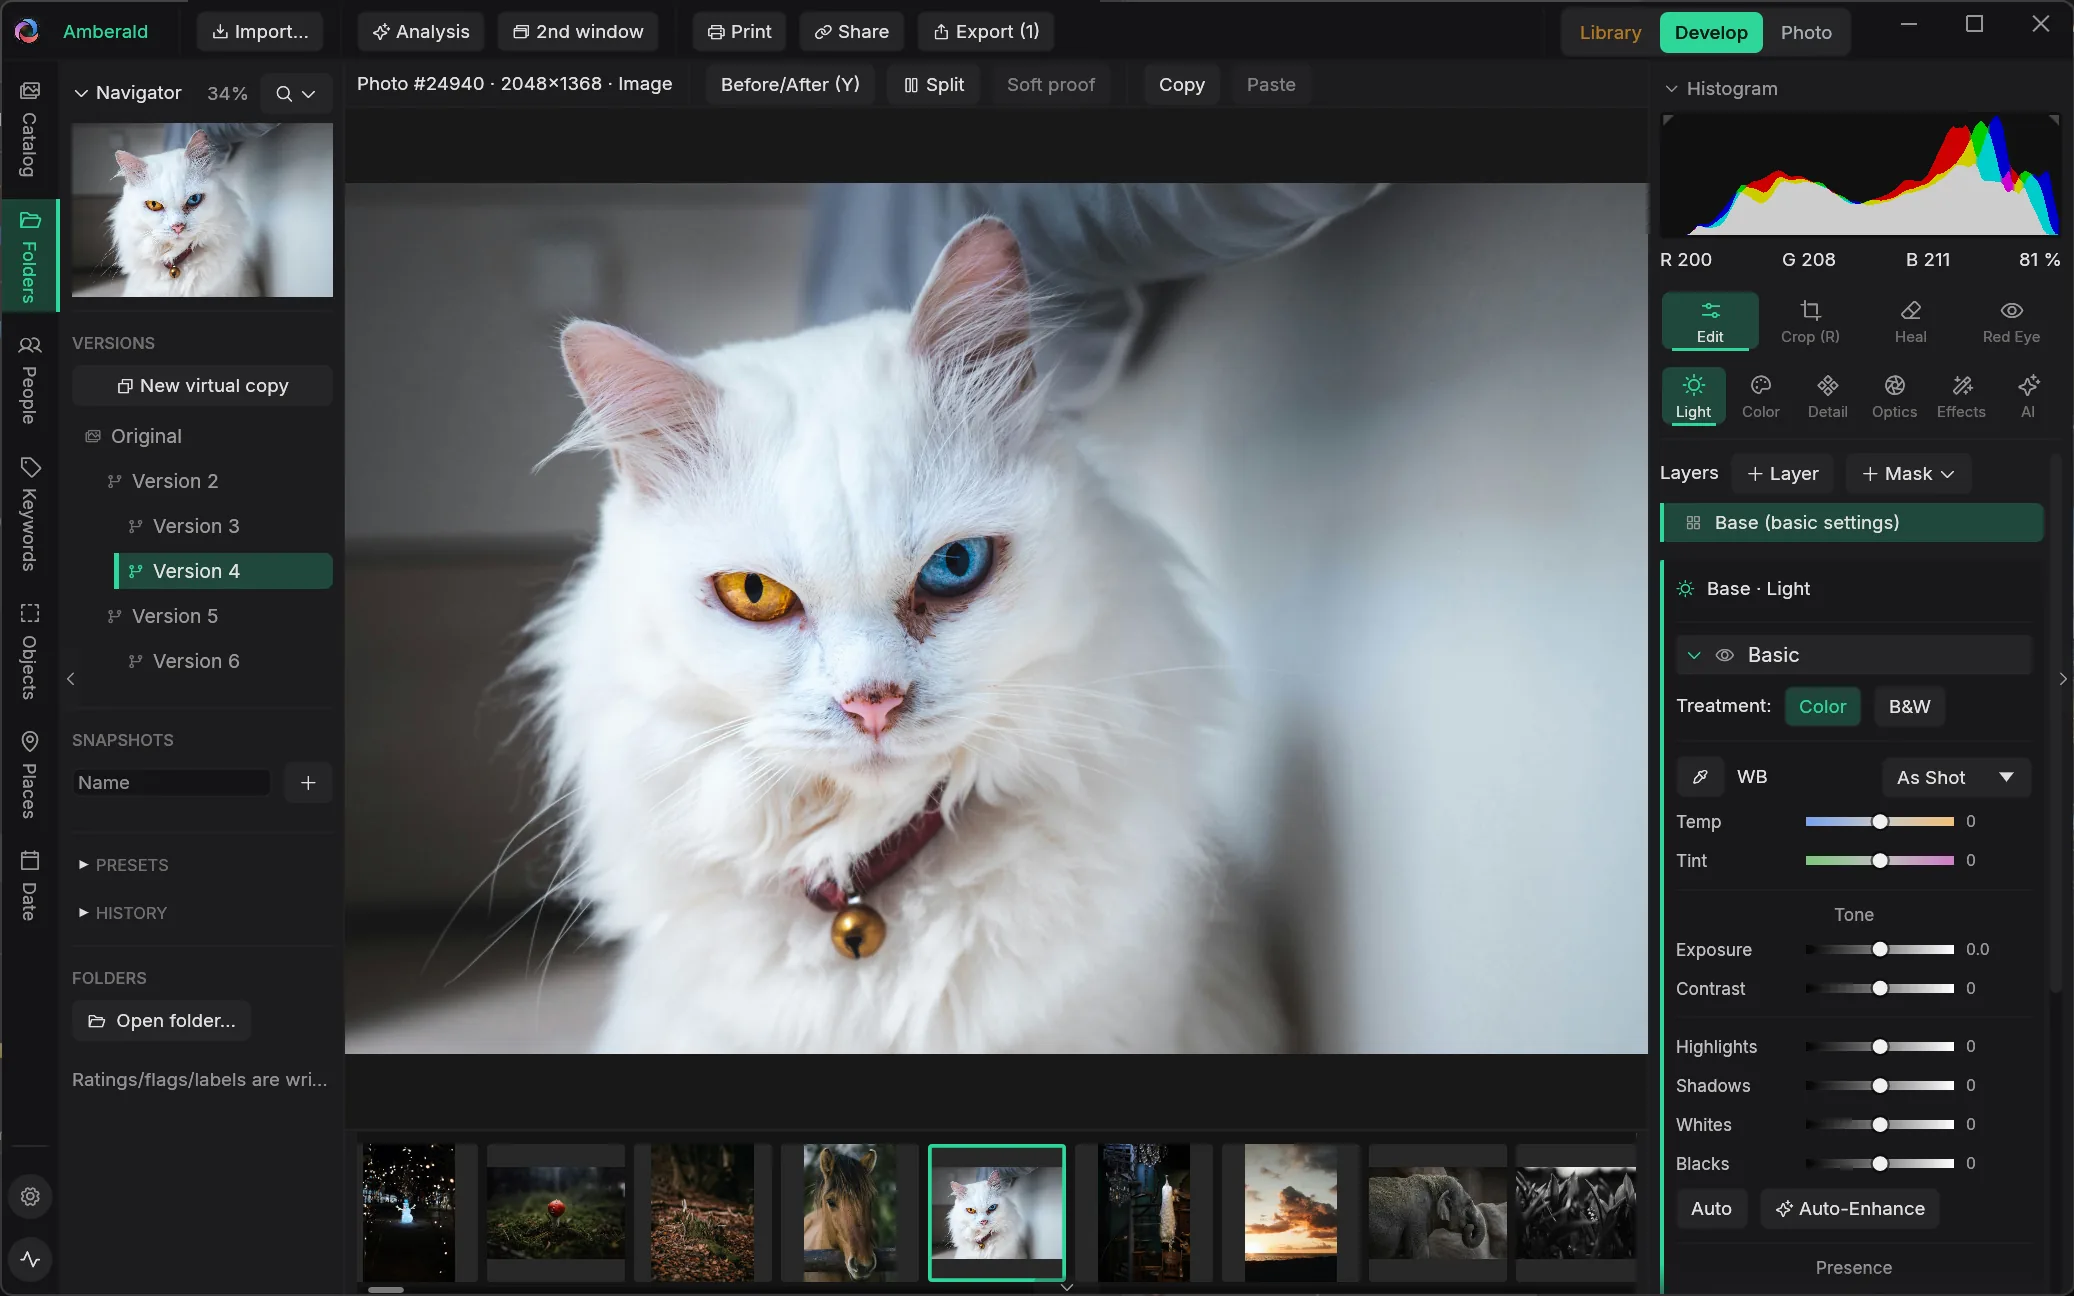Open the Navigator zoom dropdown

tap(296, 93)
